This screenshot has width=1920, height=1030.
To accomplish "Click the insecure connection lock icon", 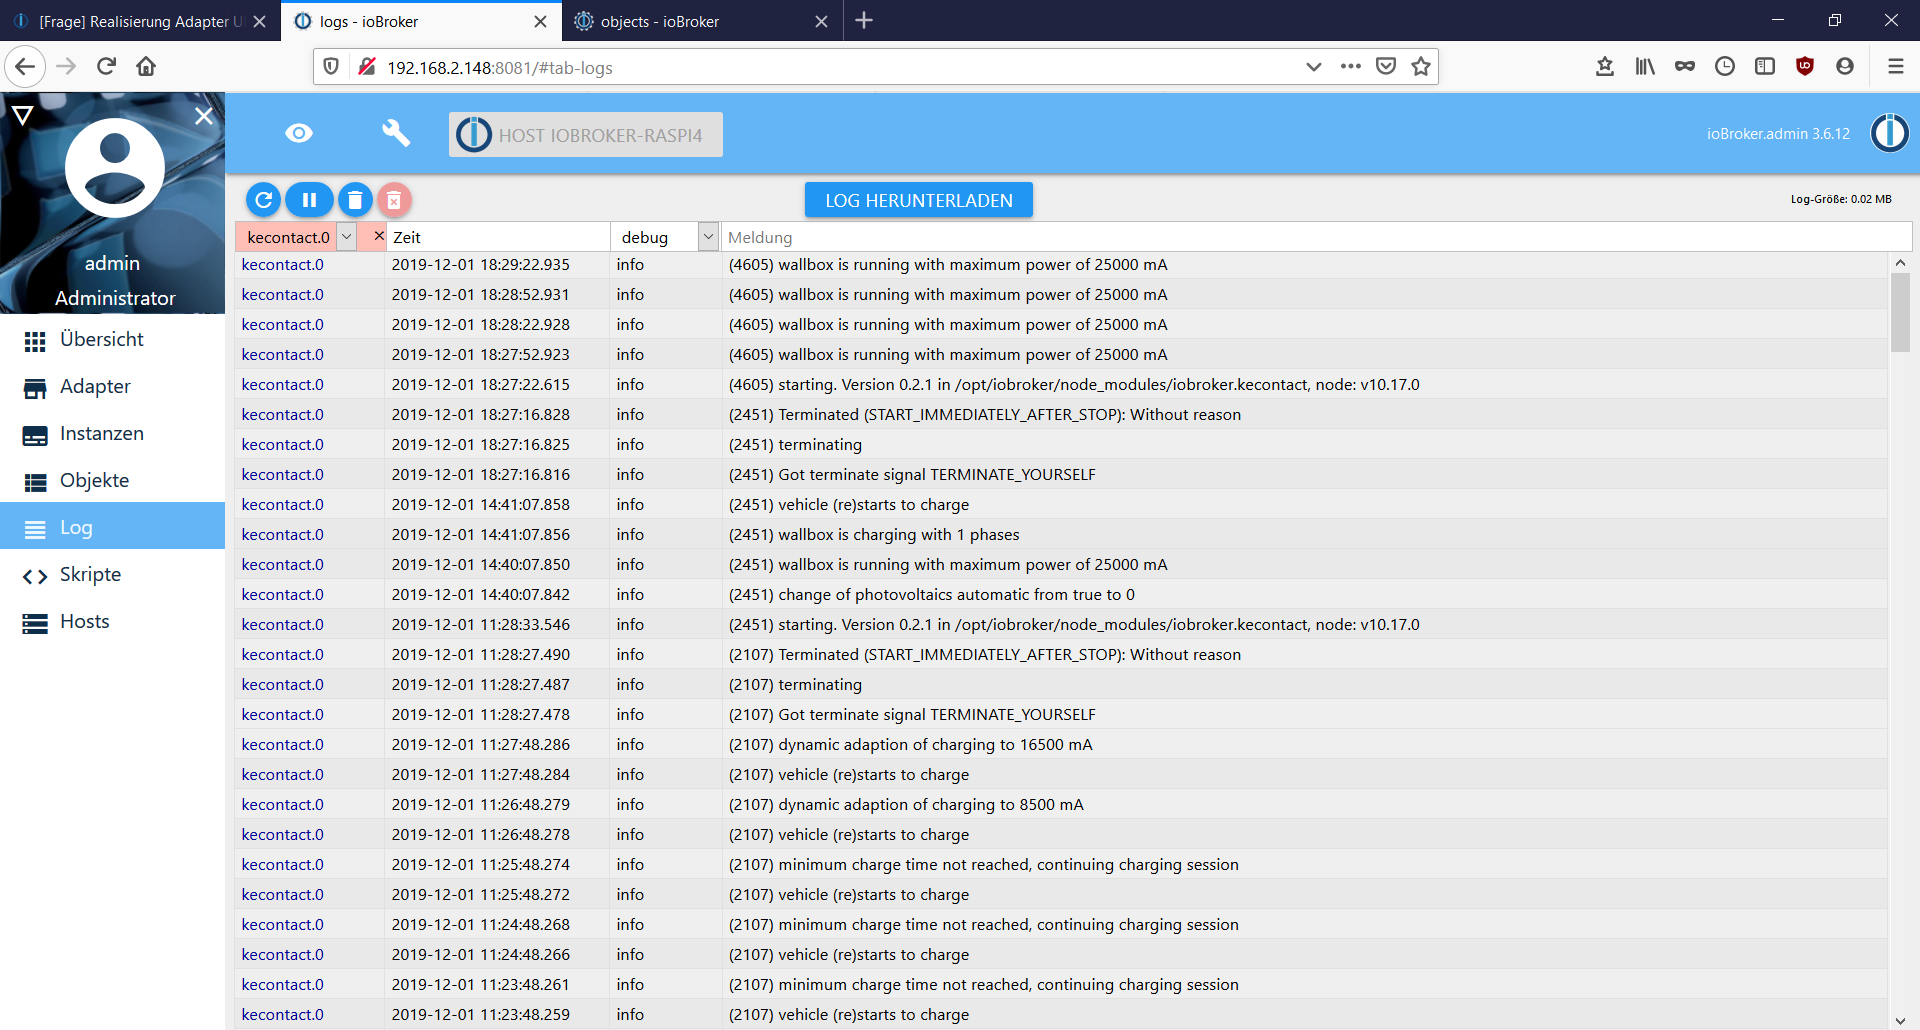I will tap(367, 67).
